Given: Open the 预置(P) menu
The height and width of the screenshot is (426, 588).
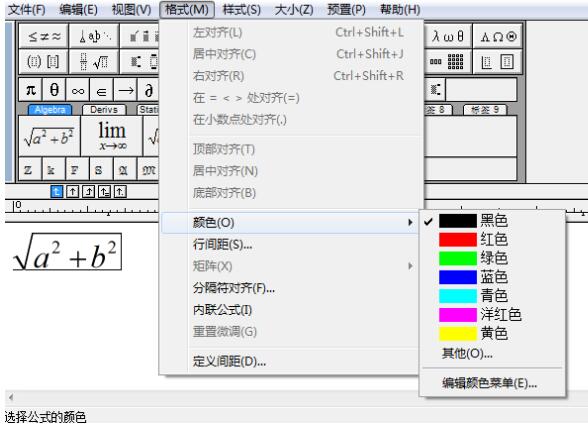Looking at the screenshot, I should click(346, 9).
